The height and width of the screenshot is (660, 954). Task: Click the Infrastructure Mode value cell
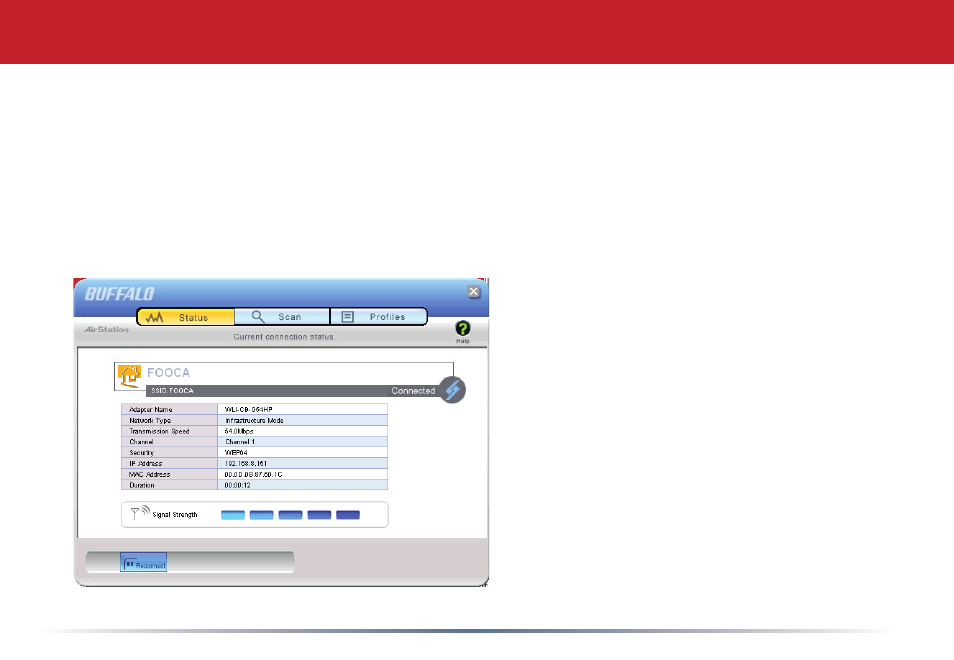[x=302, y=420]
